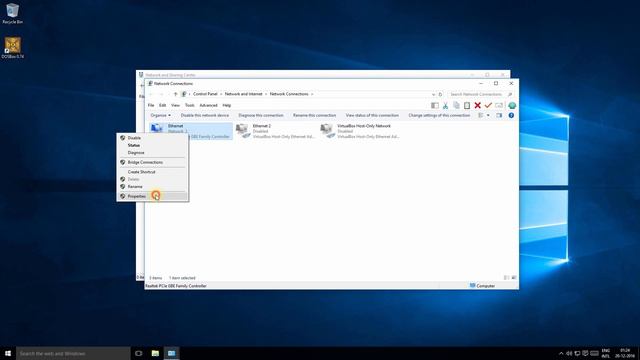Click the volume speaker tray icon
The width and height of the screenshot is (640, 360).
pyautogui.click(x=569, y=353)
